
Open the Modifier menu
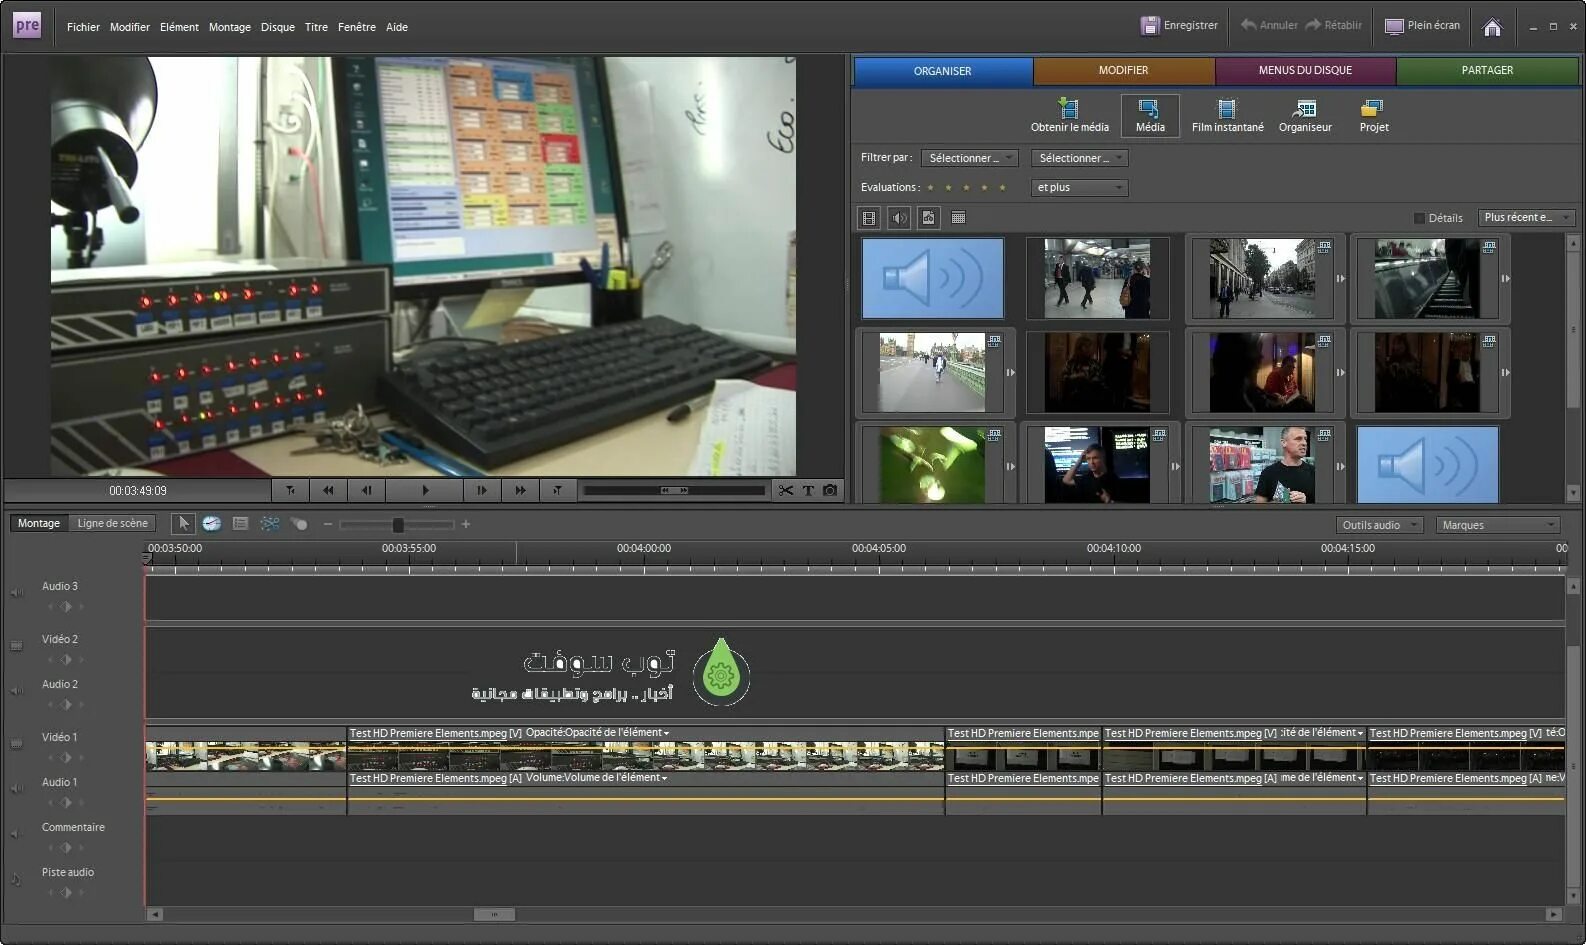click(x=129, y=27)
